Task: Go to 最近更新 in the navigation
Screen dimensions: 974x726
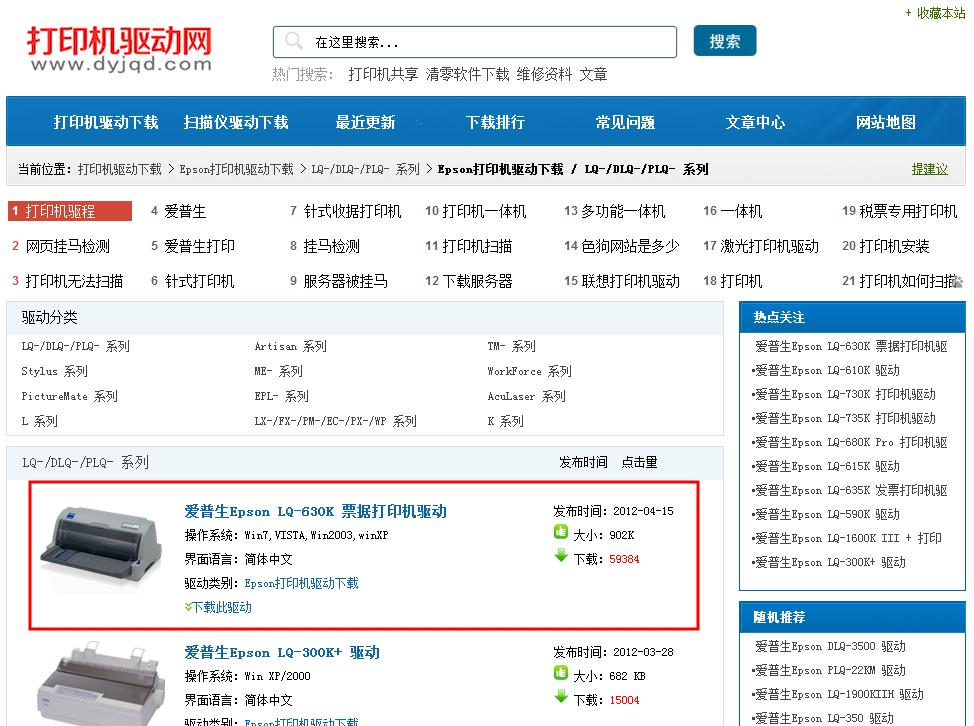Action: pos(365,122)
